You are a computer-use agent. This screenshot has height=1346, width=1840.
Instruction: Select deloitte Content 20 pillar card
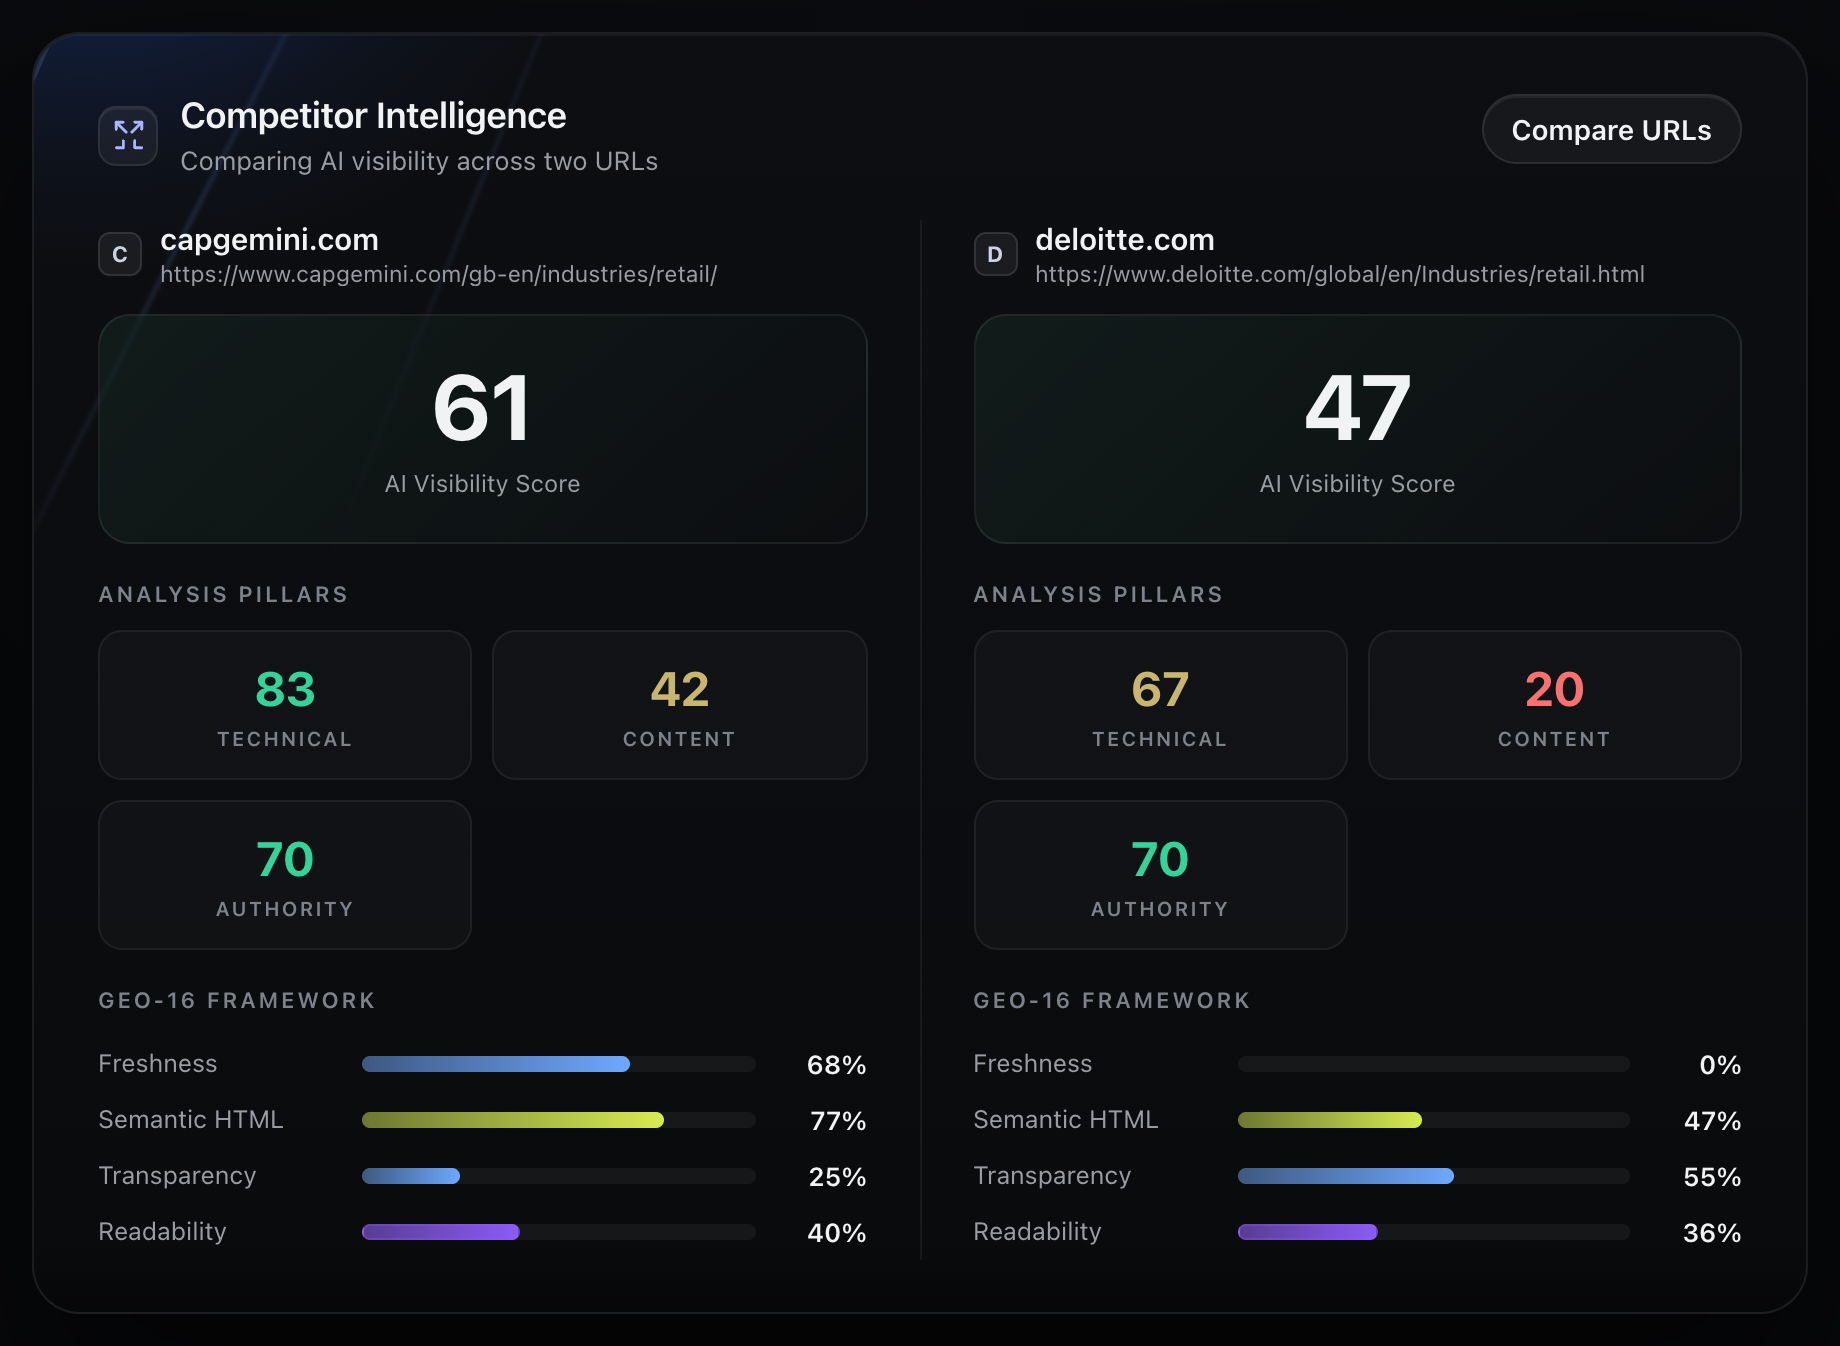[1555, 705]
